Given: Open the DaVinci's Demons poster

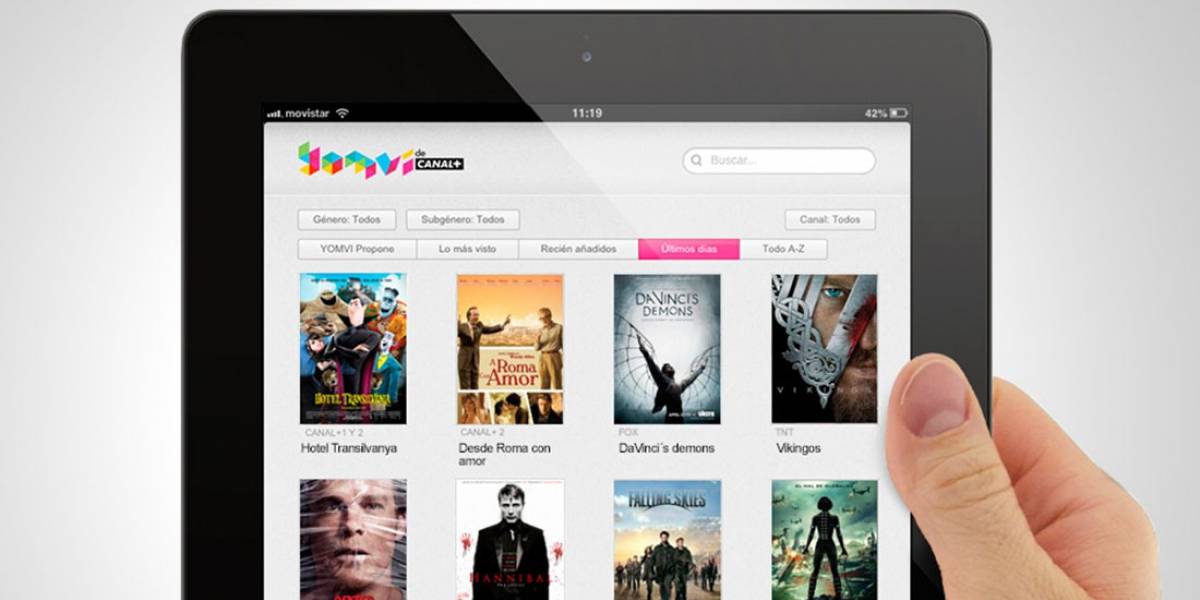Looking at the screenshot, I should [x=667, y=348].
